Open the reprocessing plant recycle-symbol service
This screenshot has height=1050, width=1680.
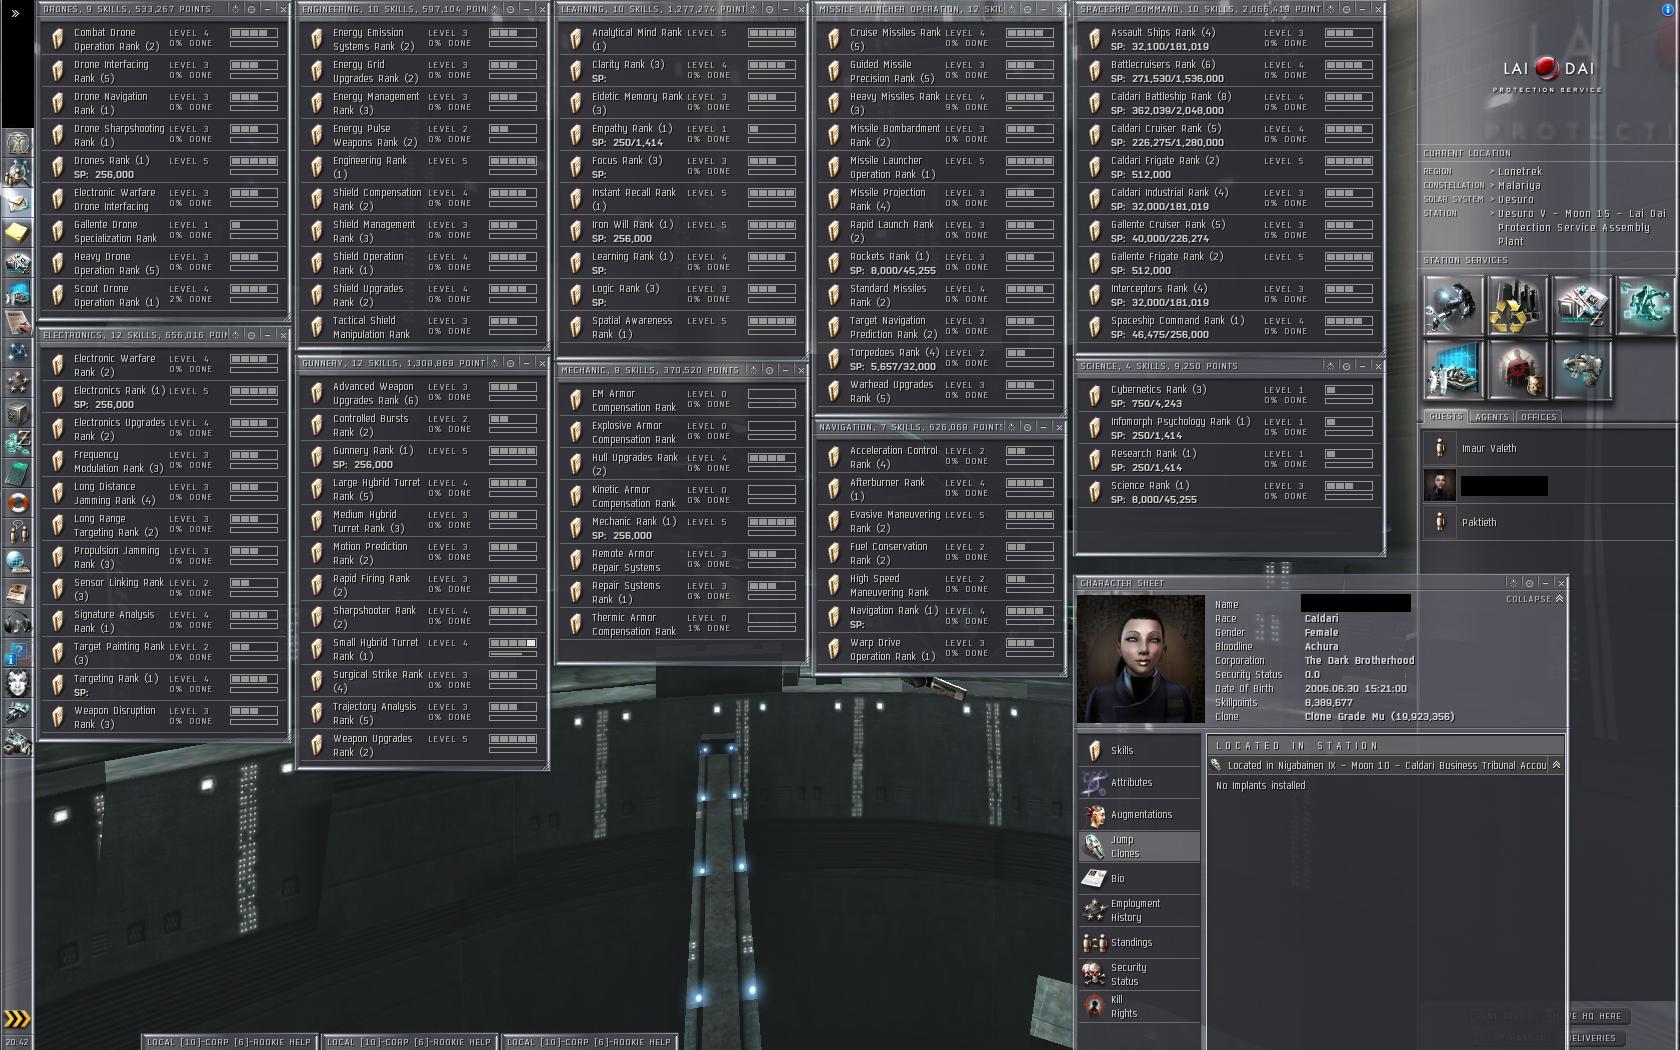coord(1516,306)
